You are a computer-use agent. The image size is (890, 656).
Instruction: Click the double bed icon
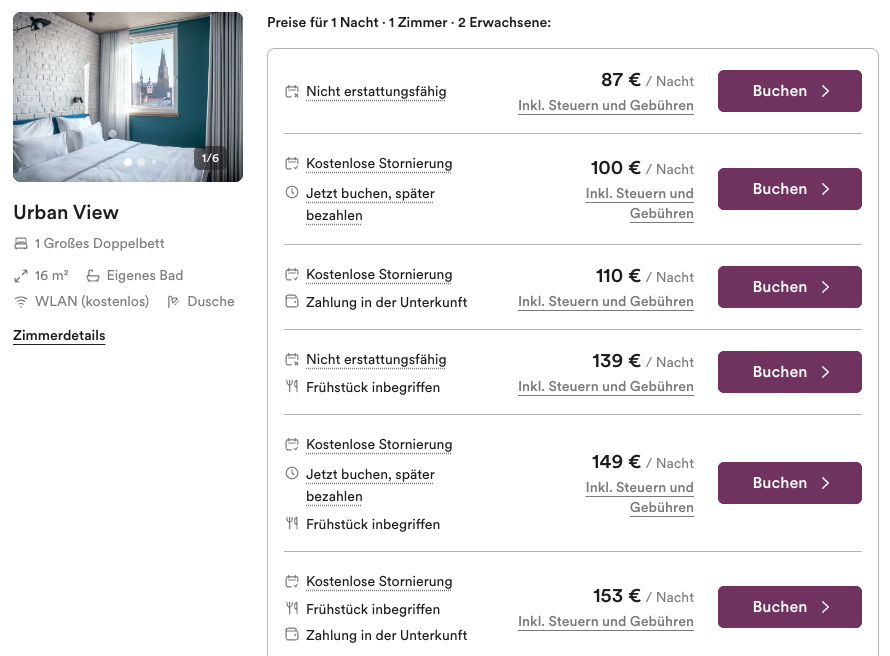21,244
